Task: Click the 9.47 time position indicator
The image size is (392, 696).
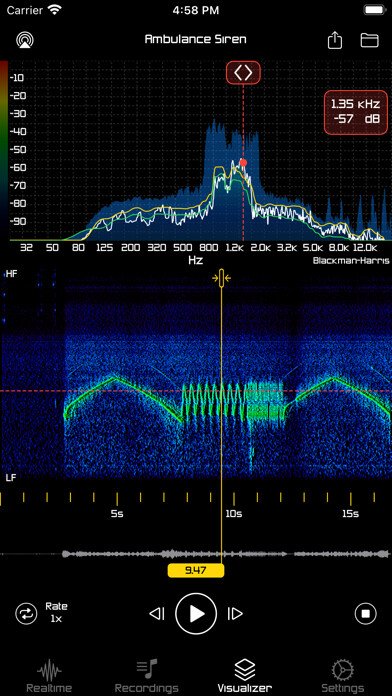Action: pyautogui.click(x=196, y=570)
